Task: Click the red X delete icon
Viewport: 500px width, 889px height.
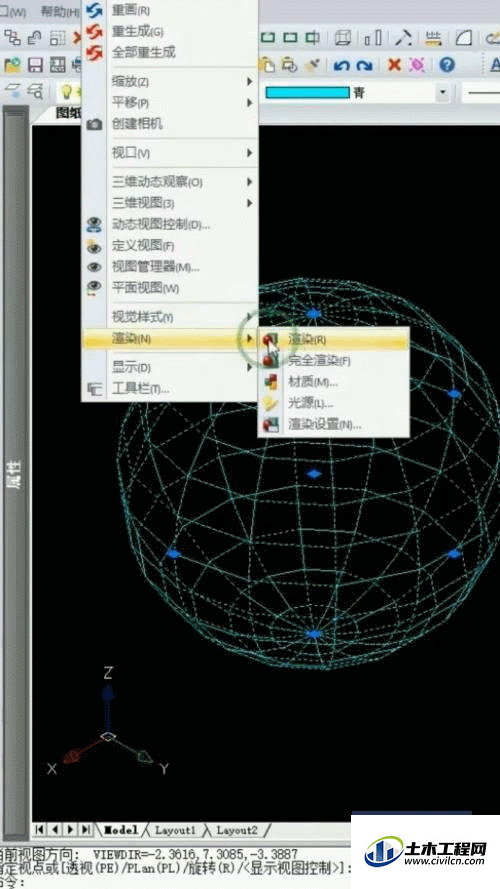Action: [x=394, y=65]
